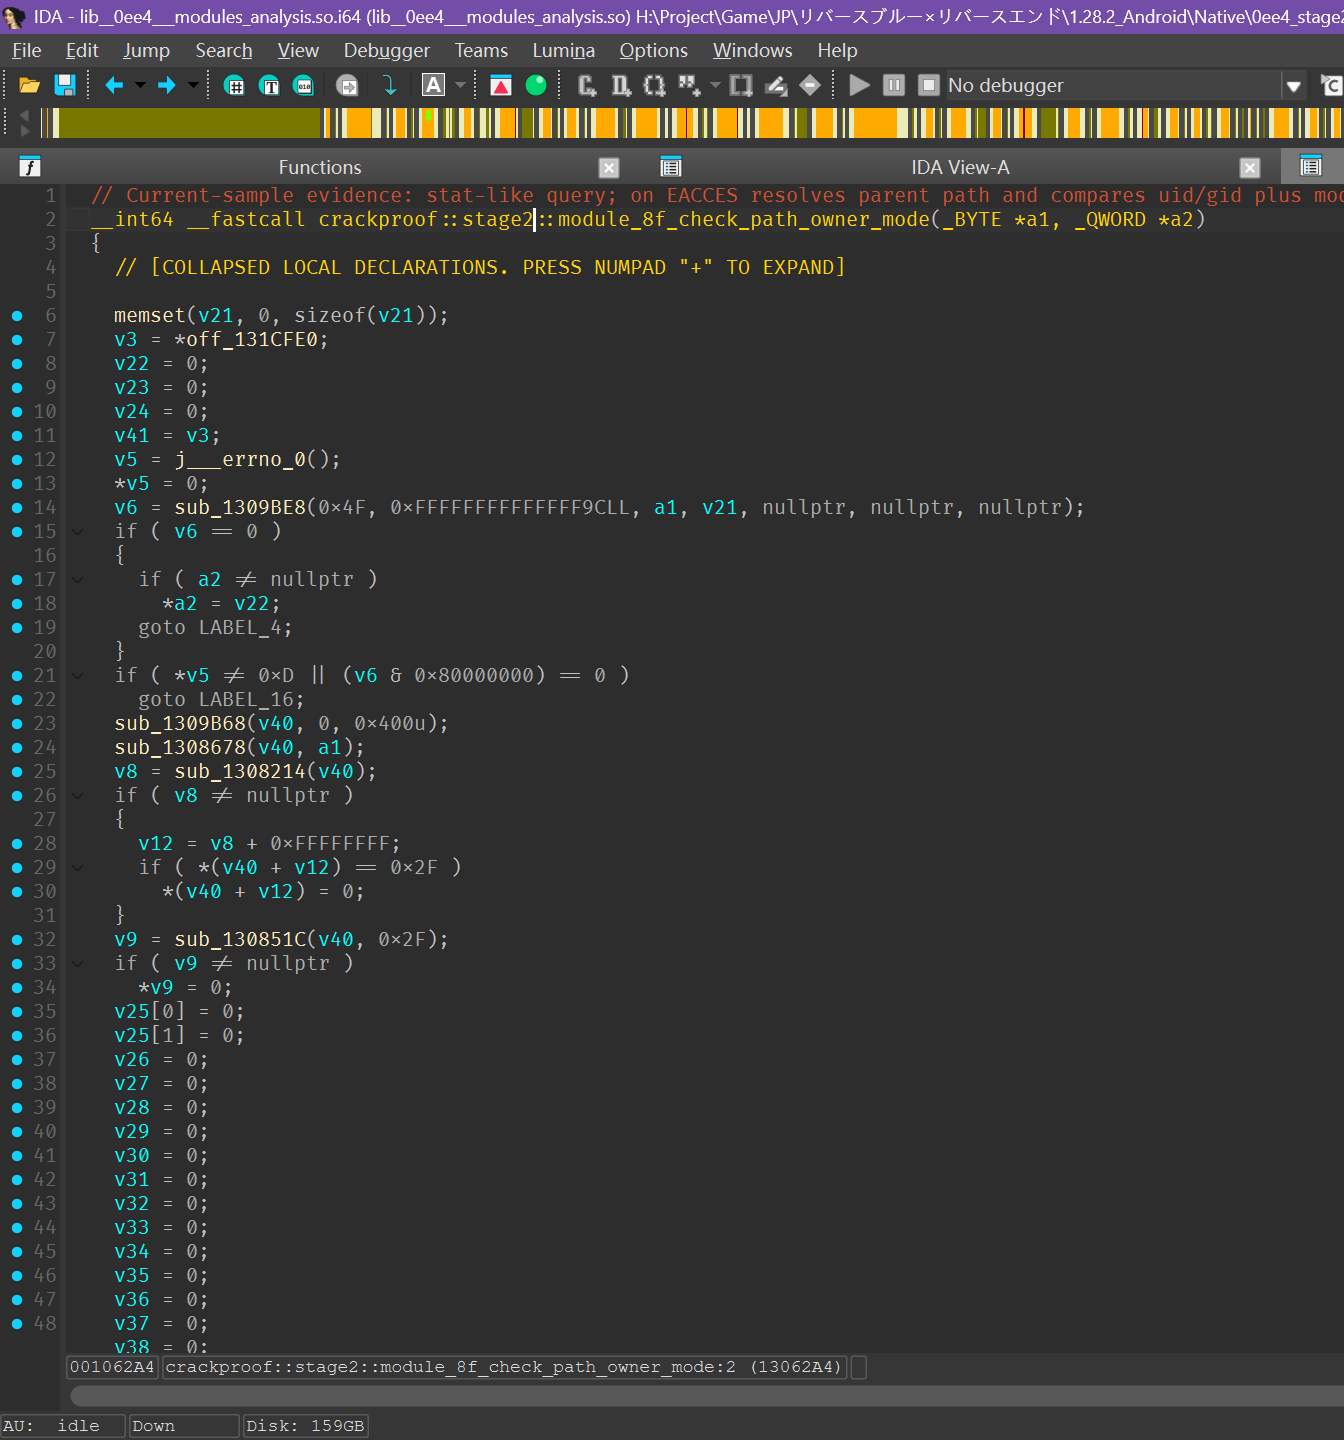Toggle breakpoint dot on line 32
1344x1440 pixels.
coord(17,940)
